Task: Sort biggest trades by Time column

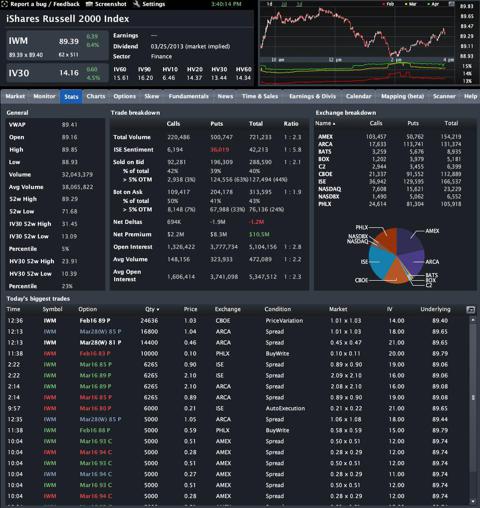Action: click(13, 309)
